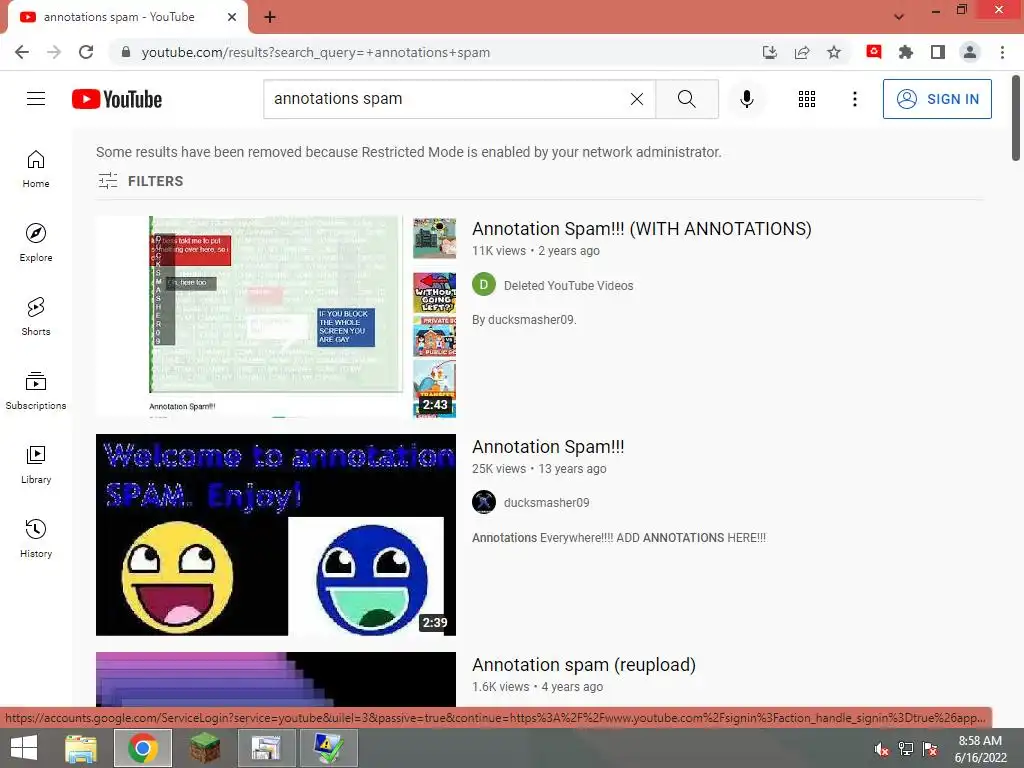Open Subscriptions in the sidebar
The image size is (1024, 768).
(x=36, y=391)
